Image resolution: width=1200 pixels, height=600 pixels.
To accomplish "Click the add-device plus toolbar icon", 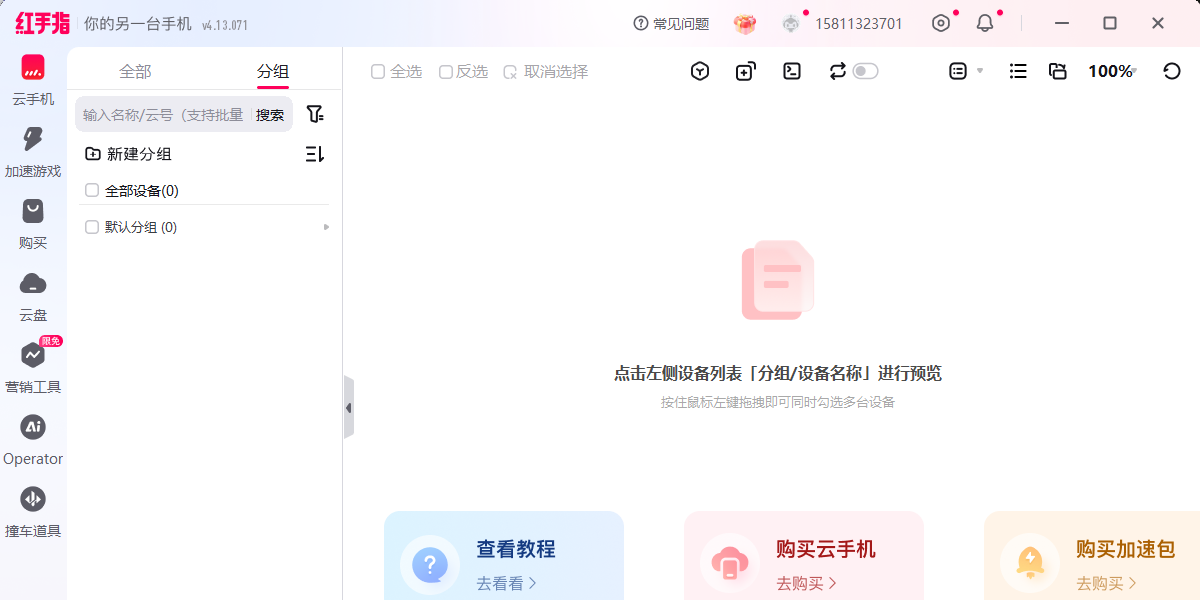I will coord(746,71).
